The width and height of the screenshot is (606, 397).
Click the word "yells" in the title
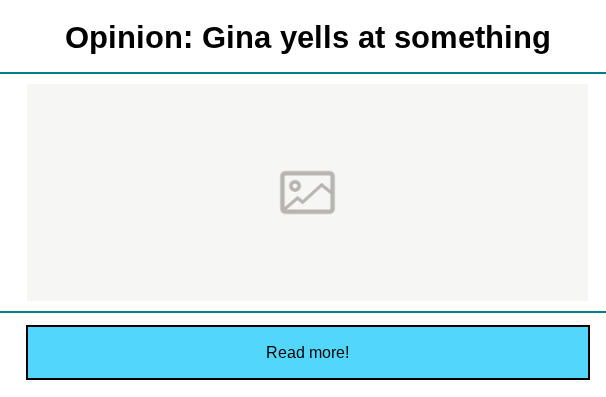pyautogui.click(x=315, y=38)
